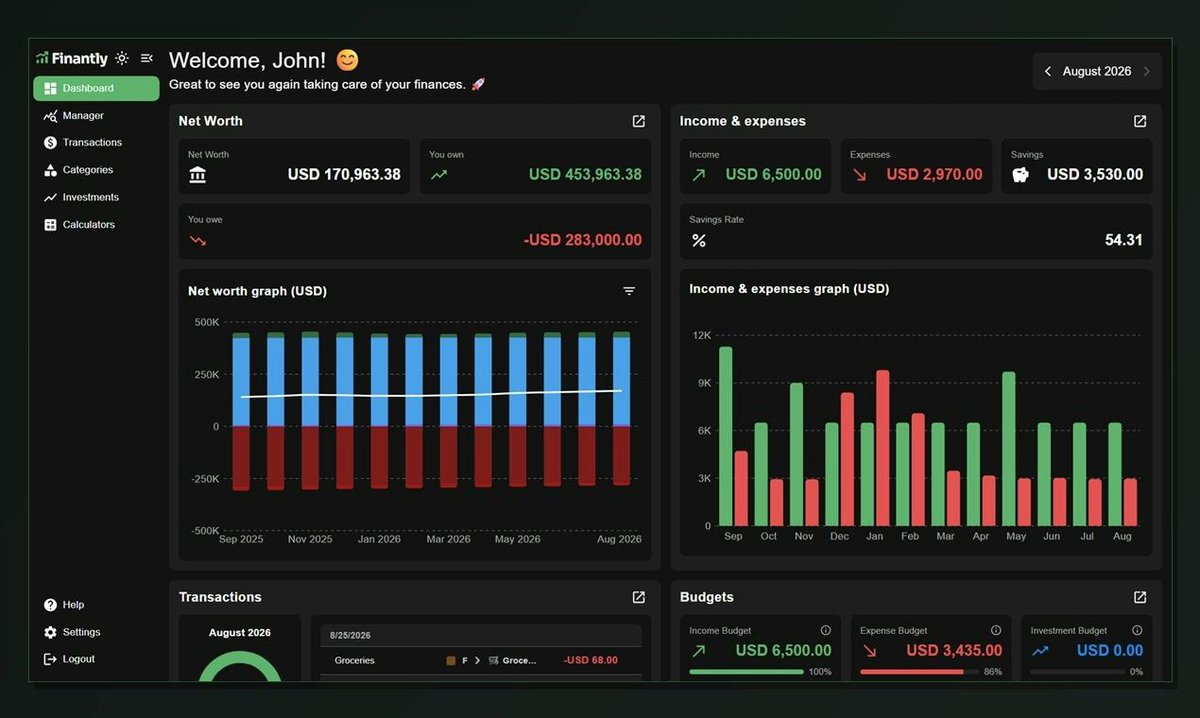The width and height of the screenshot is (1200, 718).
Task: Toggle the light/dark theme sun icon
Action: (x=122, y=59)
